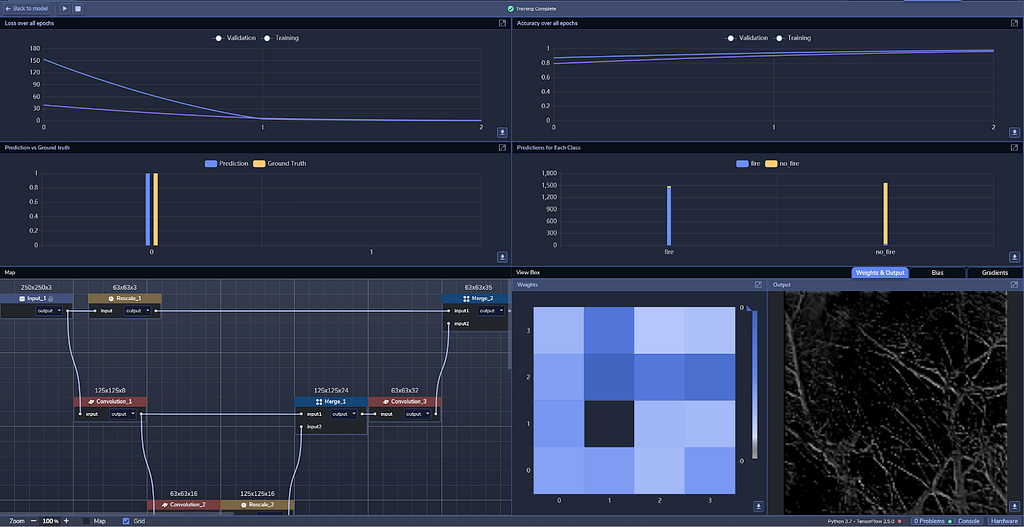1024x527 pixels.
Task: Select the Convolution_3 node header
Action: [x=405, y=401]
